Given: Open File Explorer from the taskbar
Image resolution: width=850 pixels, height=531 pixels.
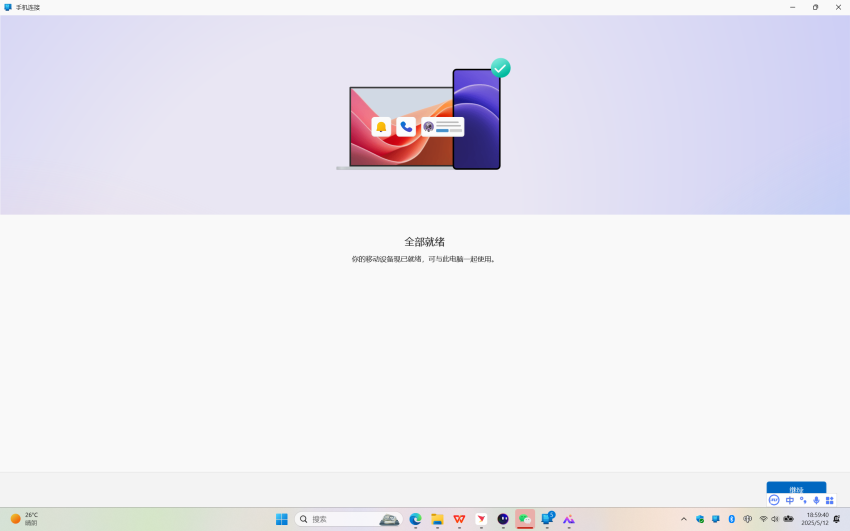Looking at the screenshot, I should 437,519.
